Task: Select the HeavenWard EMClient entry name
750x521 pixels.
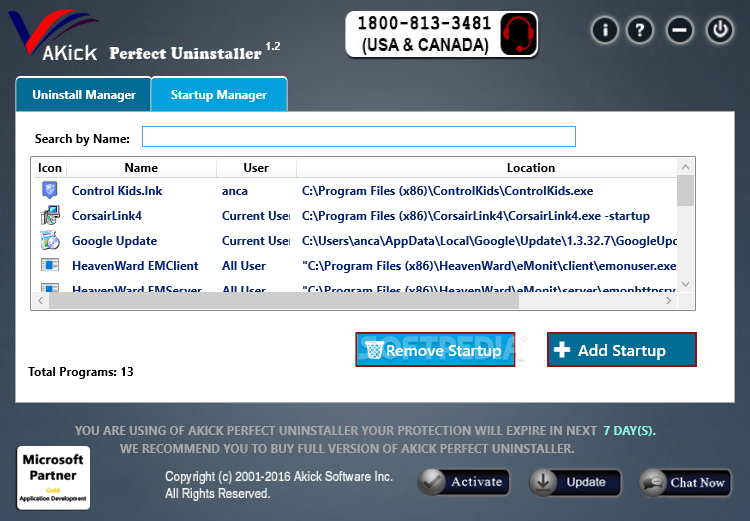Action: coord(135,266)
